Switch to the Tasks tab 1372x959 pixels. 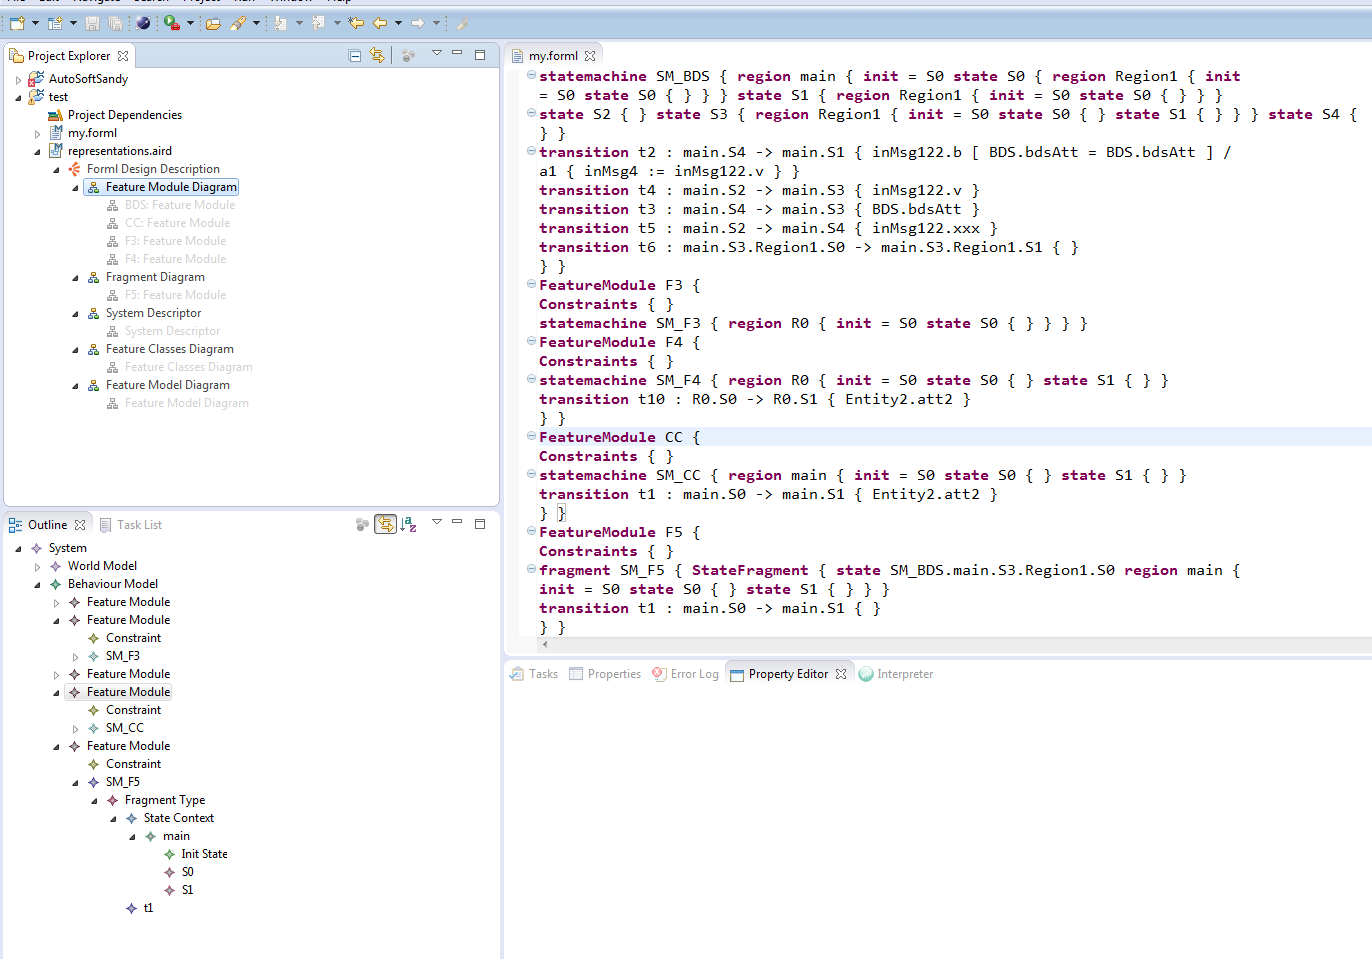534,674
